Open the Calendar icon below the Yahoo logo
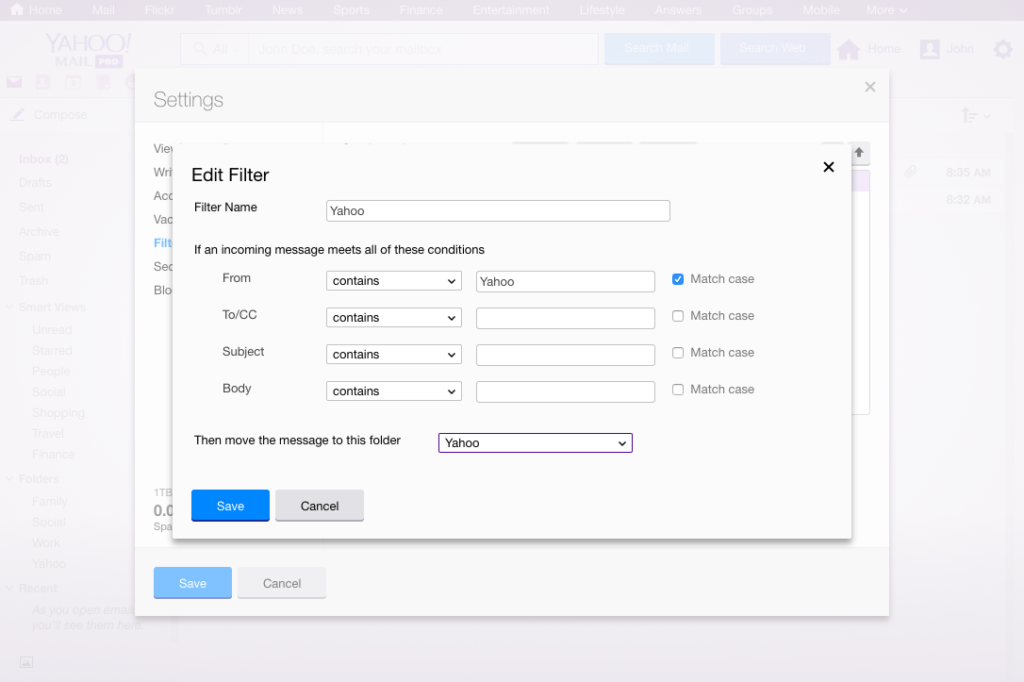Image resolution: width=1024 pixels, height=682 pixels. [73, 83]
